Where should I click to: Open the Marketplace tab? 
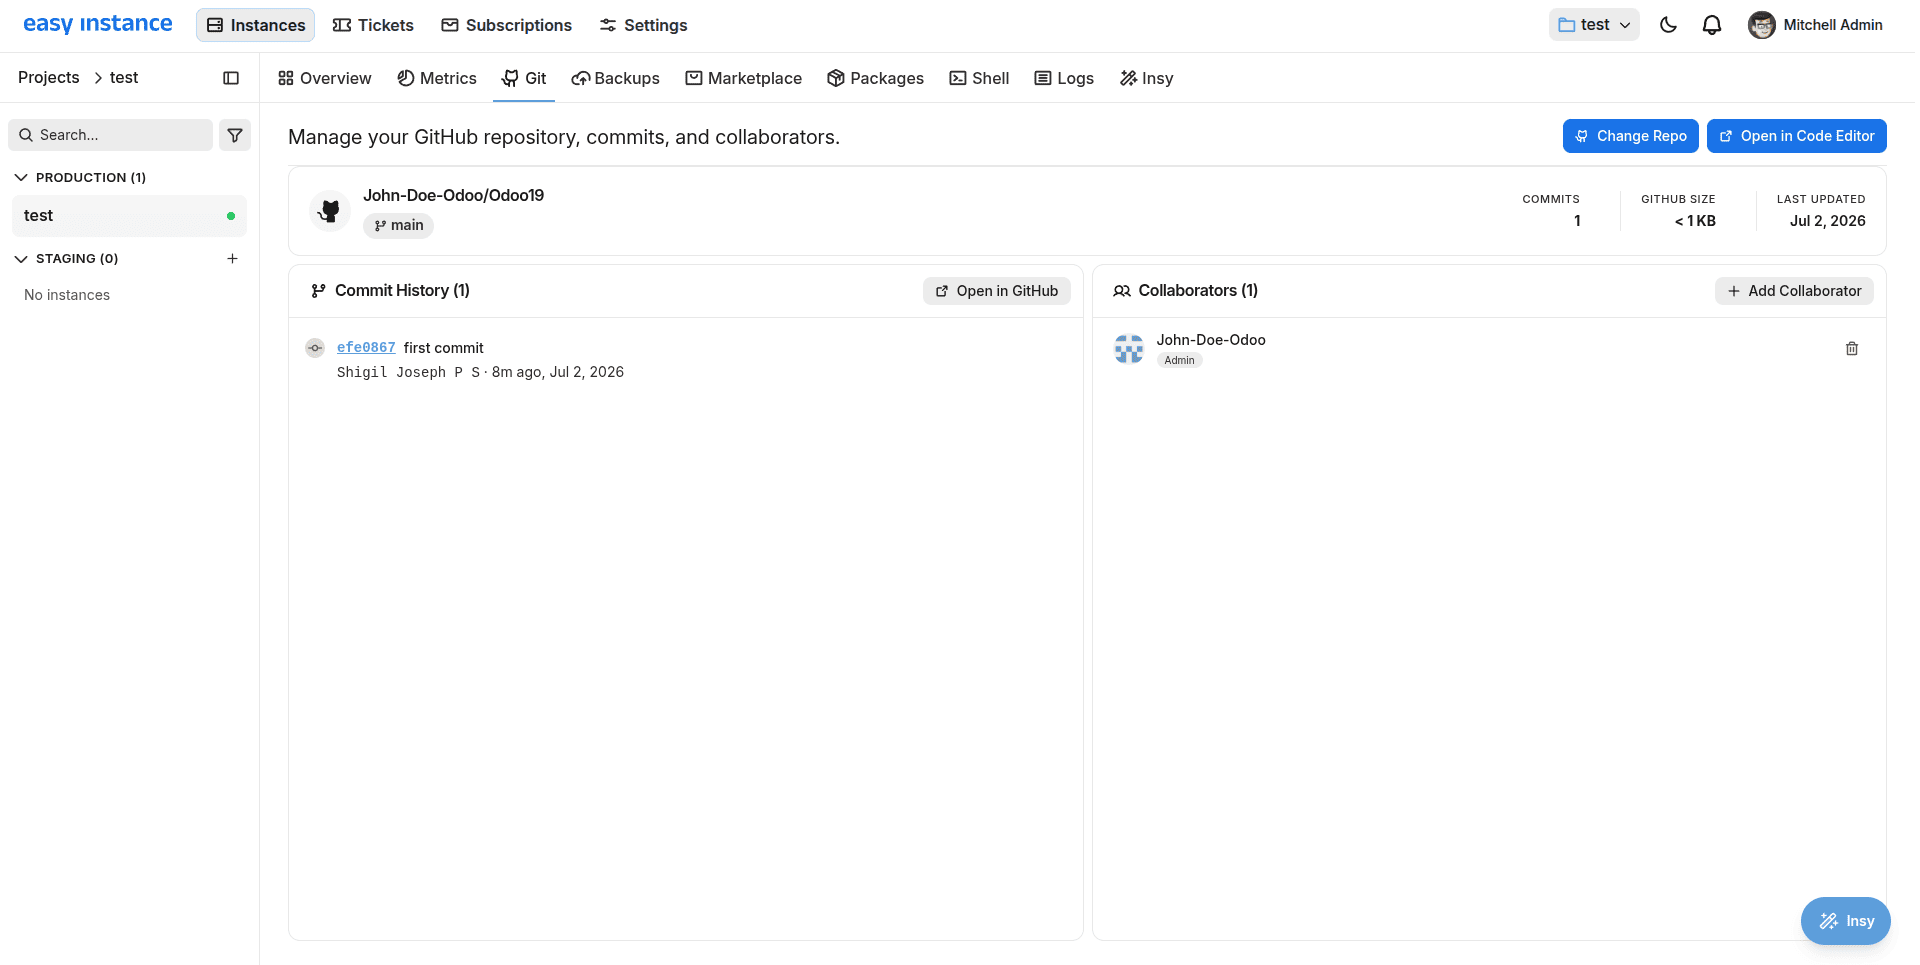(x=744, y=78)
